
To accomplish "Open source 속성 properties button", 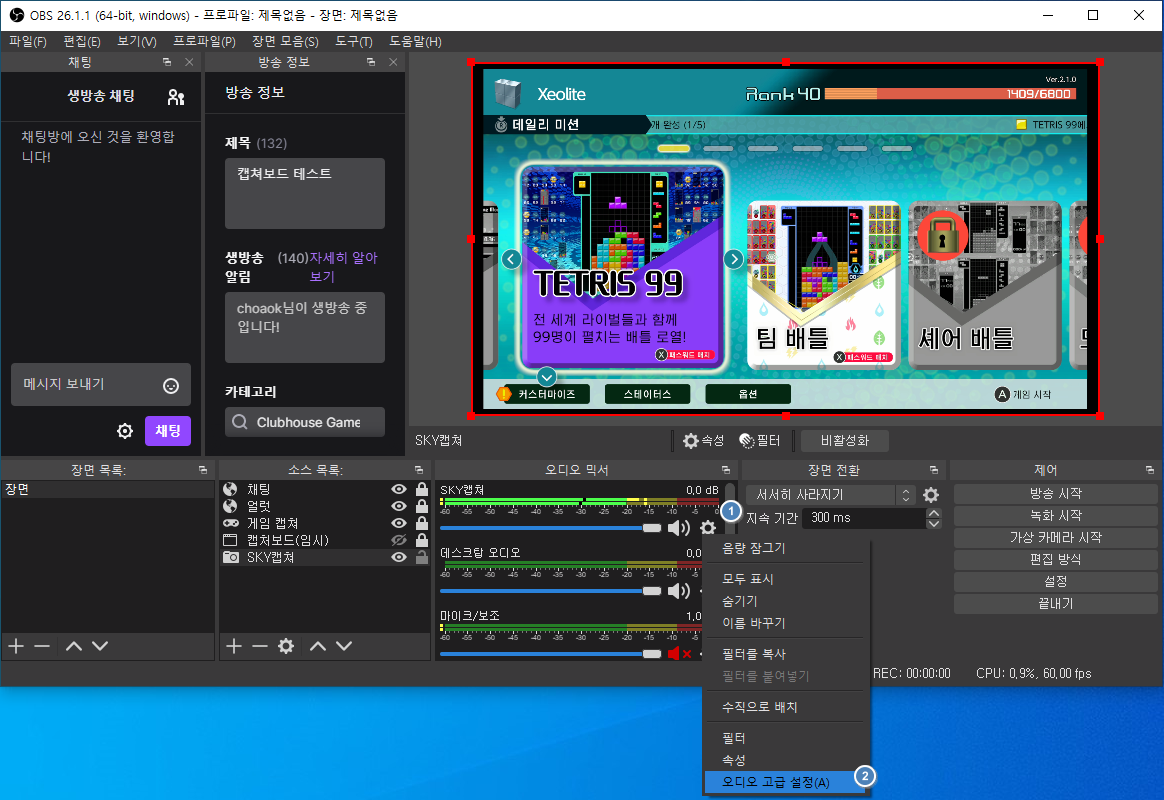I will [x=703, y=441].
